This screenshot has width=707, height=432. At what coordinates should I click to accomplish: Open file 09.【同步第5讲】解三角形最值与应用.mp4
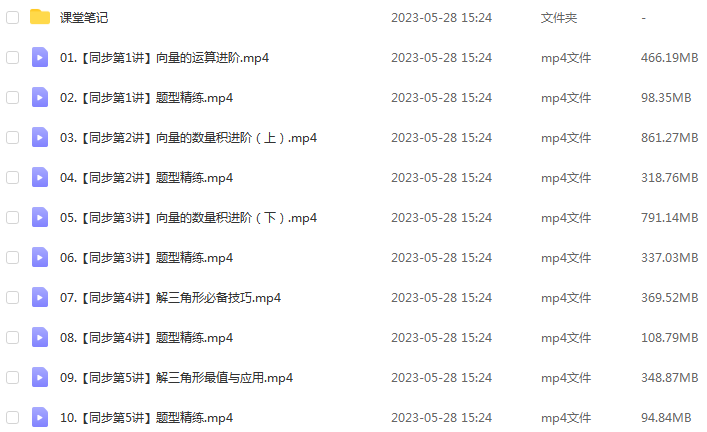point(176,377)
